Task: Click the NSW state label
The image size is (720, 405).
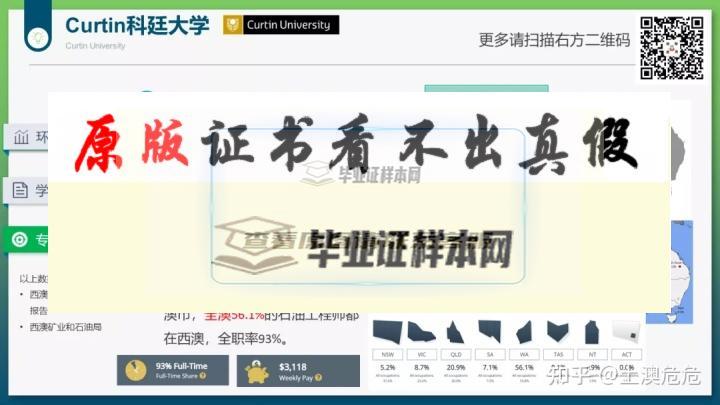Action: pos(388,354)
